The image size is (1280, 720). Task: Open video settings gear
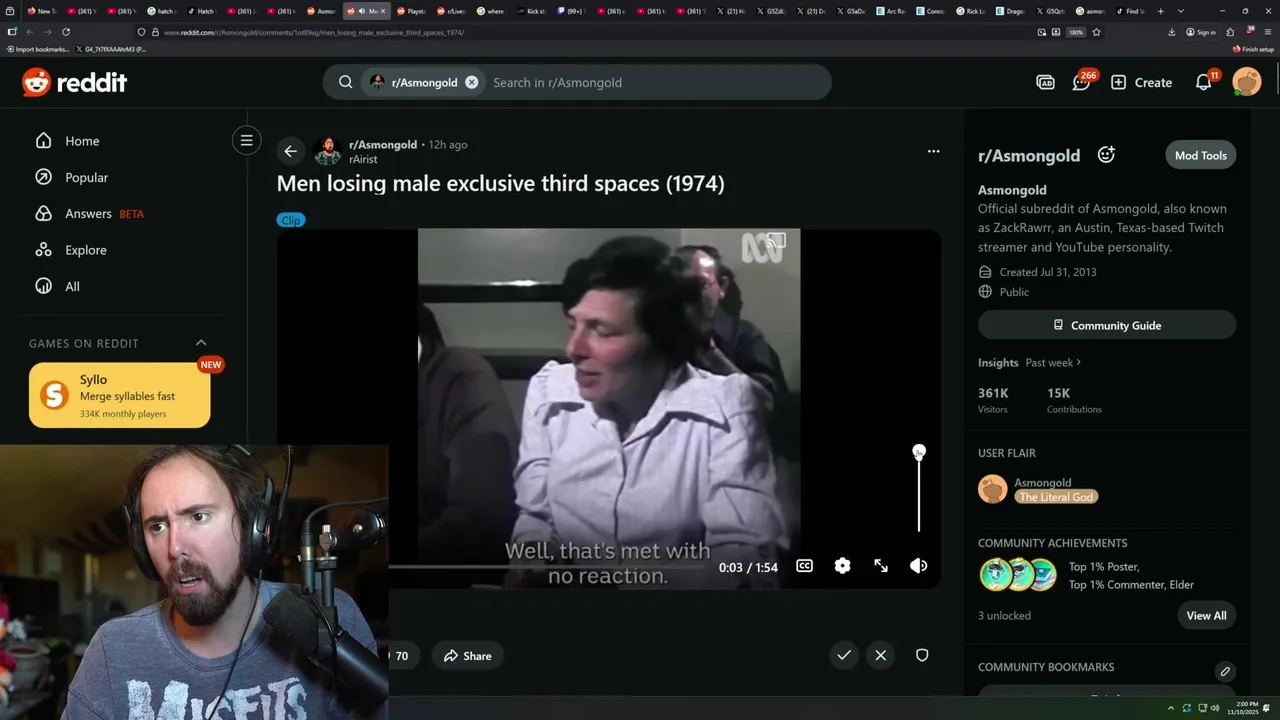842,566
